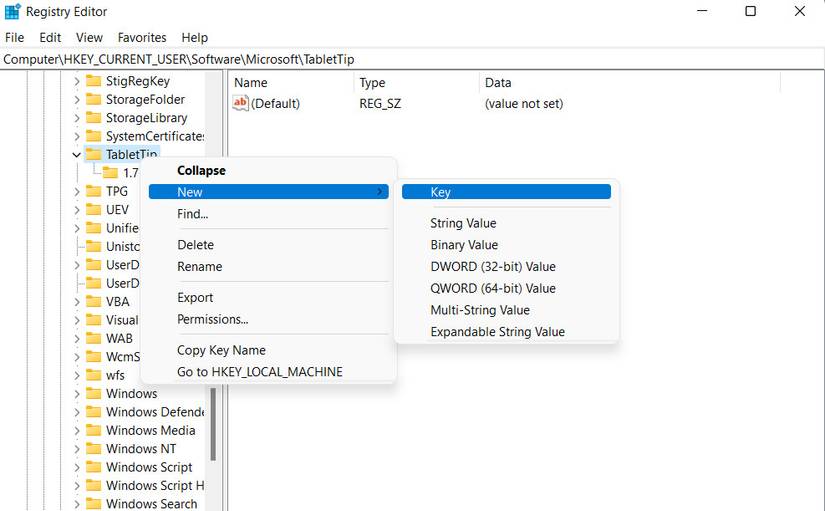Click the VBA folder icon
825x511 pixels.
(93, 302)
